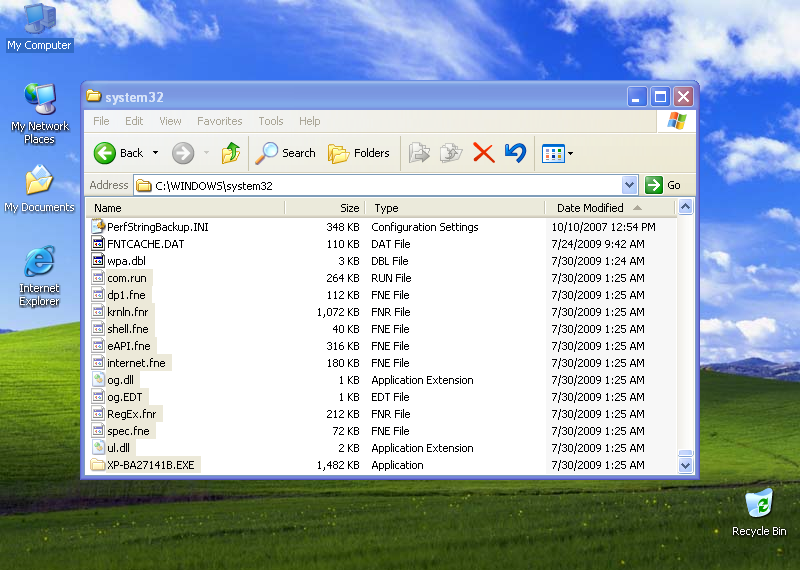Select the com.run file icon
The width and height of the screenshot is (800, 570).
[98, 278]
